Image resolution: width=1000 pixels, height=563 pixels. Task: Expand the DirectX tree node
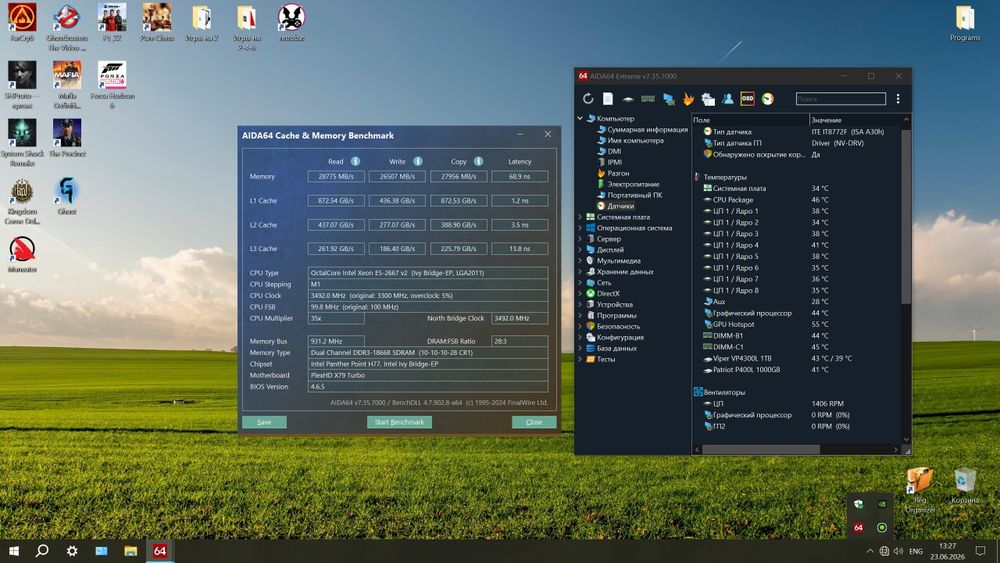point(580,293)
